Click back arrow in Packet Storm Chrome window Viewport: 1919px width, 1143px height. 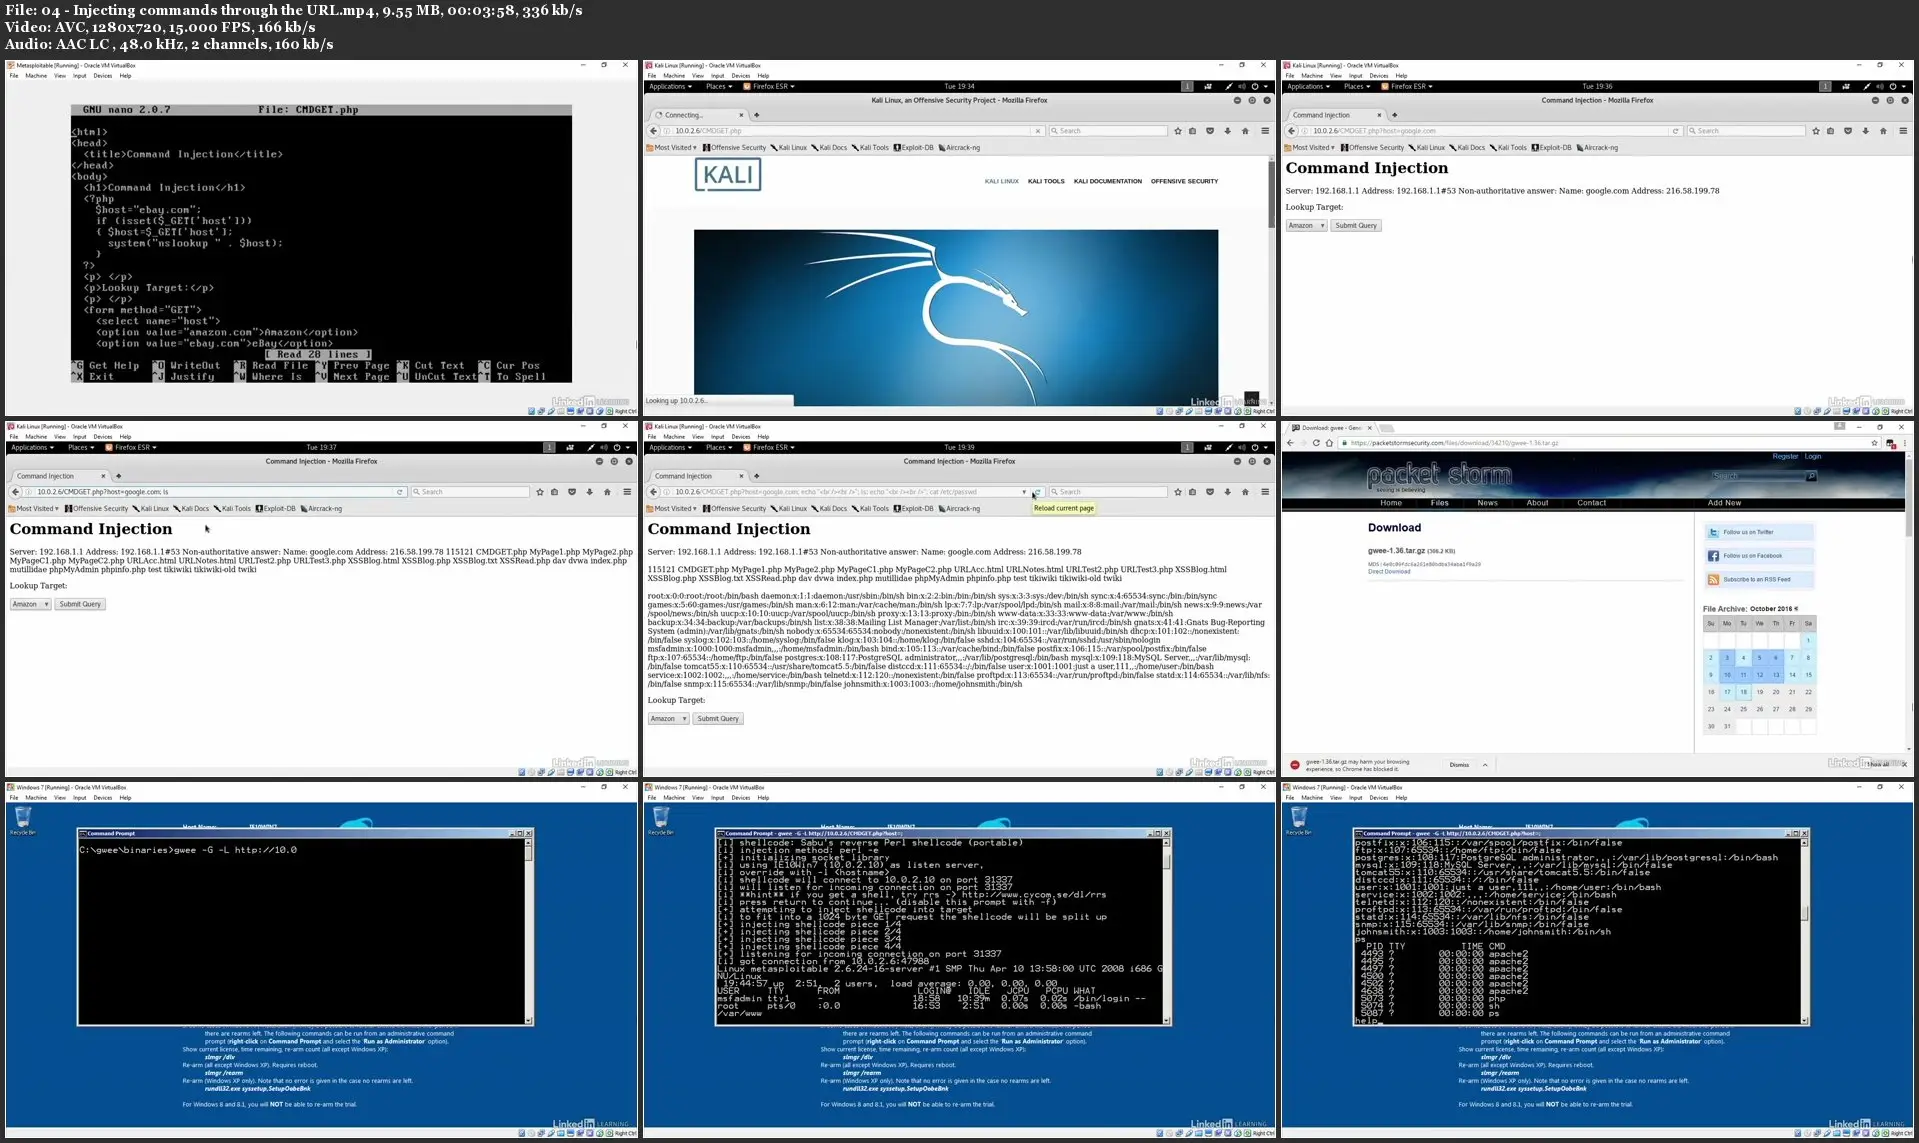click(x=1290, y=443)
